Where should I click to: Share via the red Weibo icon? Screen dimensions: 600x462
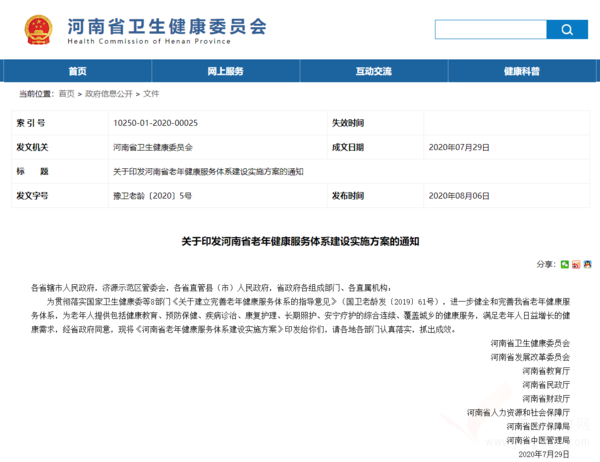tap(576, 264)
